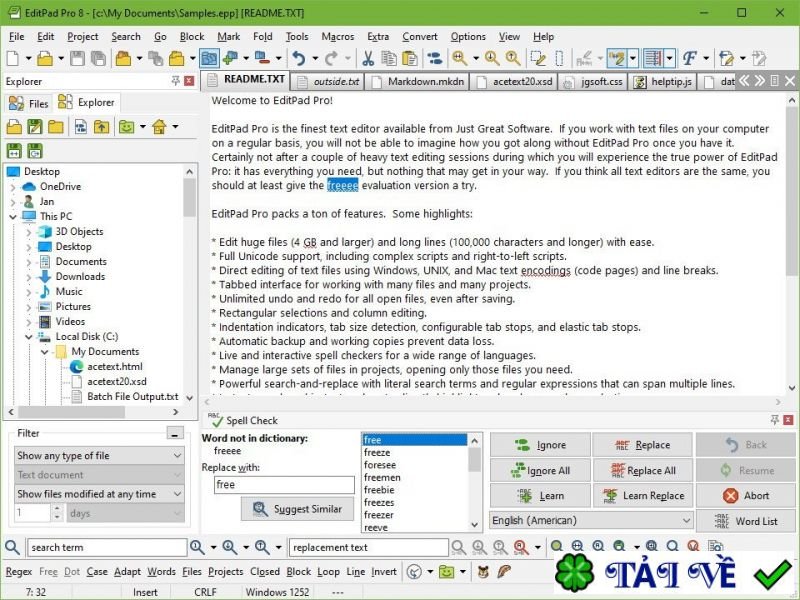Click the Font F icon
800x600 pixels.
pyautogui.click(x=690, y=58)
